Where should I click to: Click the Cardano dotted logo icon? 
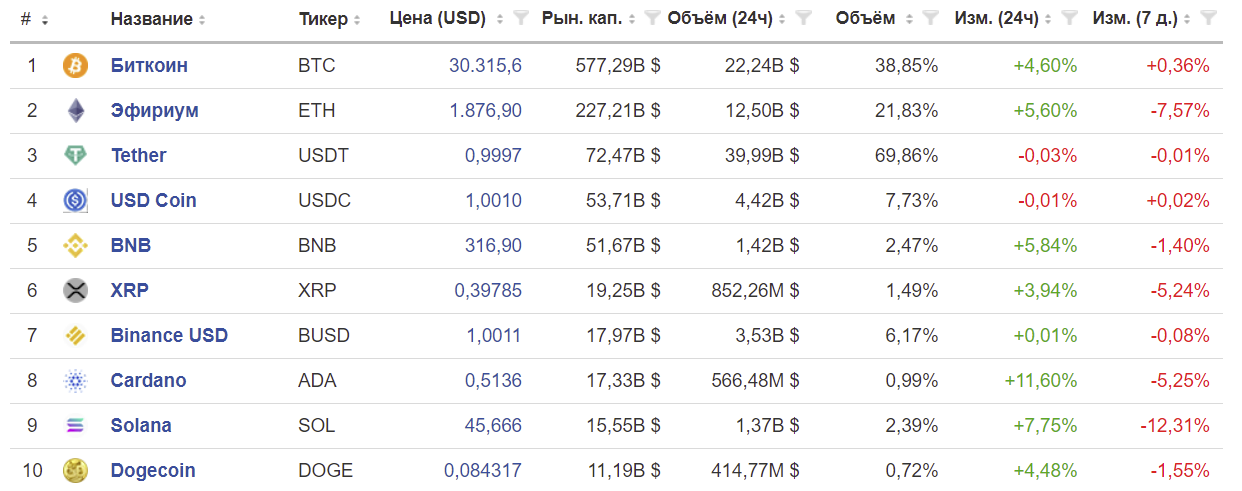[x=76, y=381]
